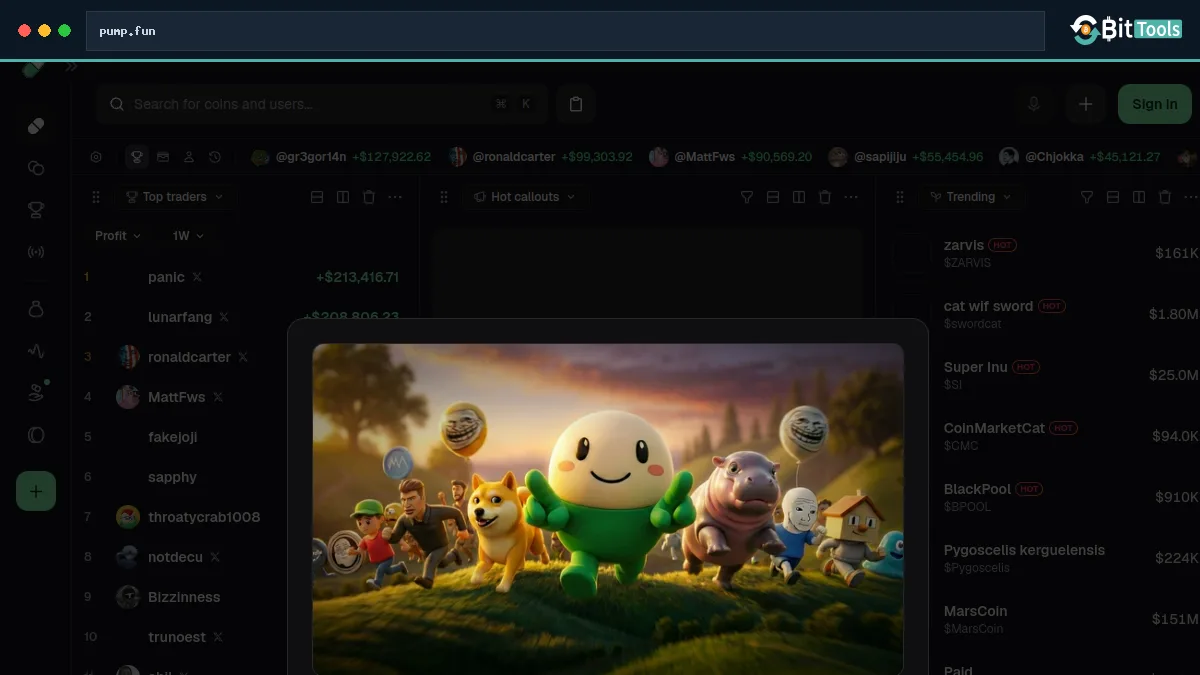Split Top traders panel horizontally
This screenshot has width=1200, height=675.
[x=317, y=197]
